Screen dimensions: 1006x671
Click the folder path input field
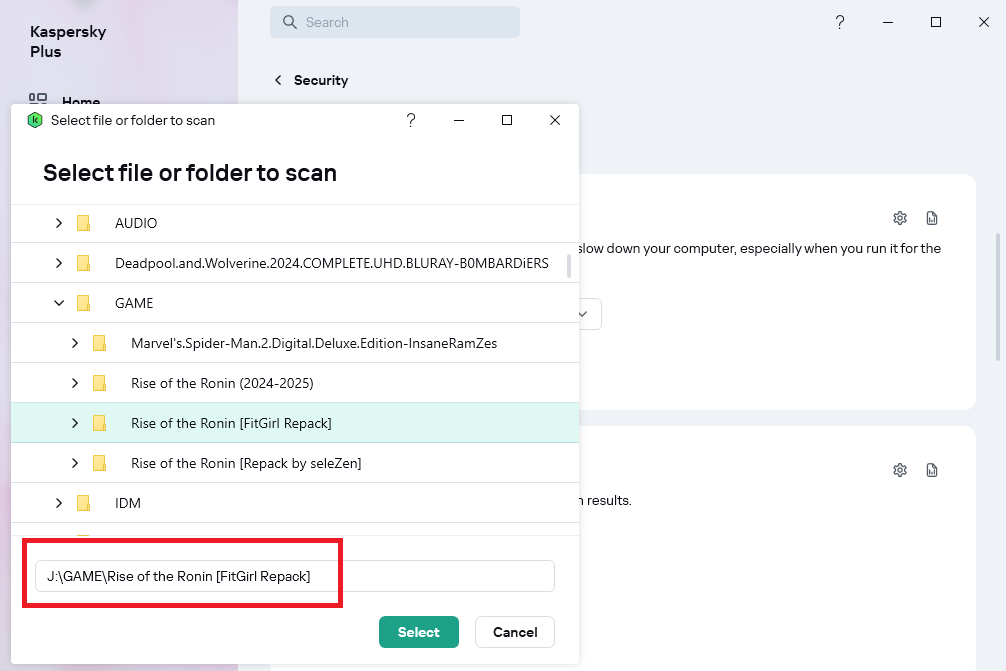[x=295, y=576]
